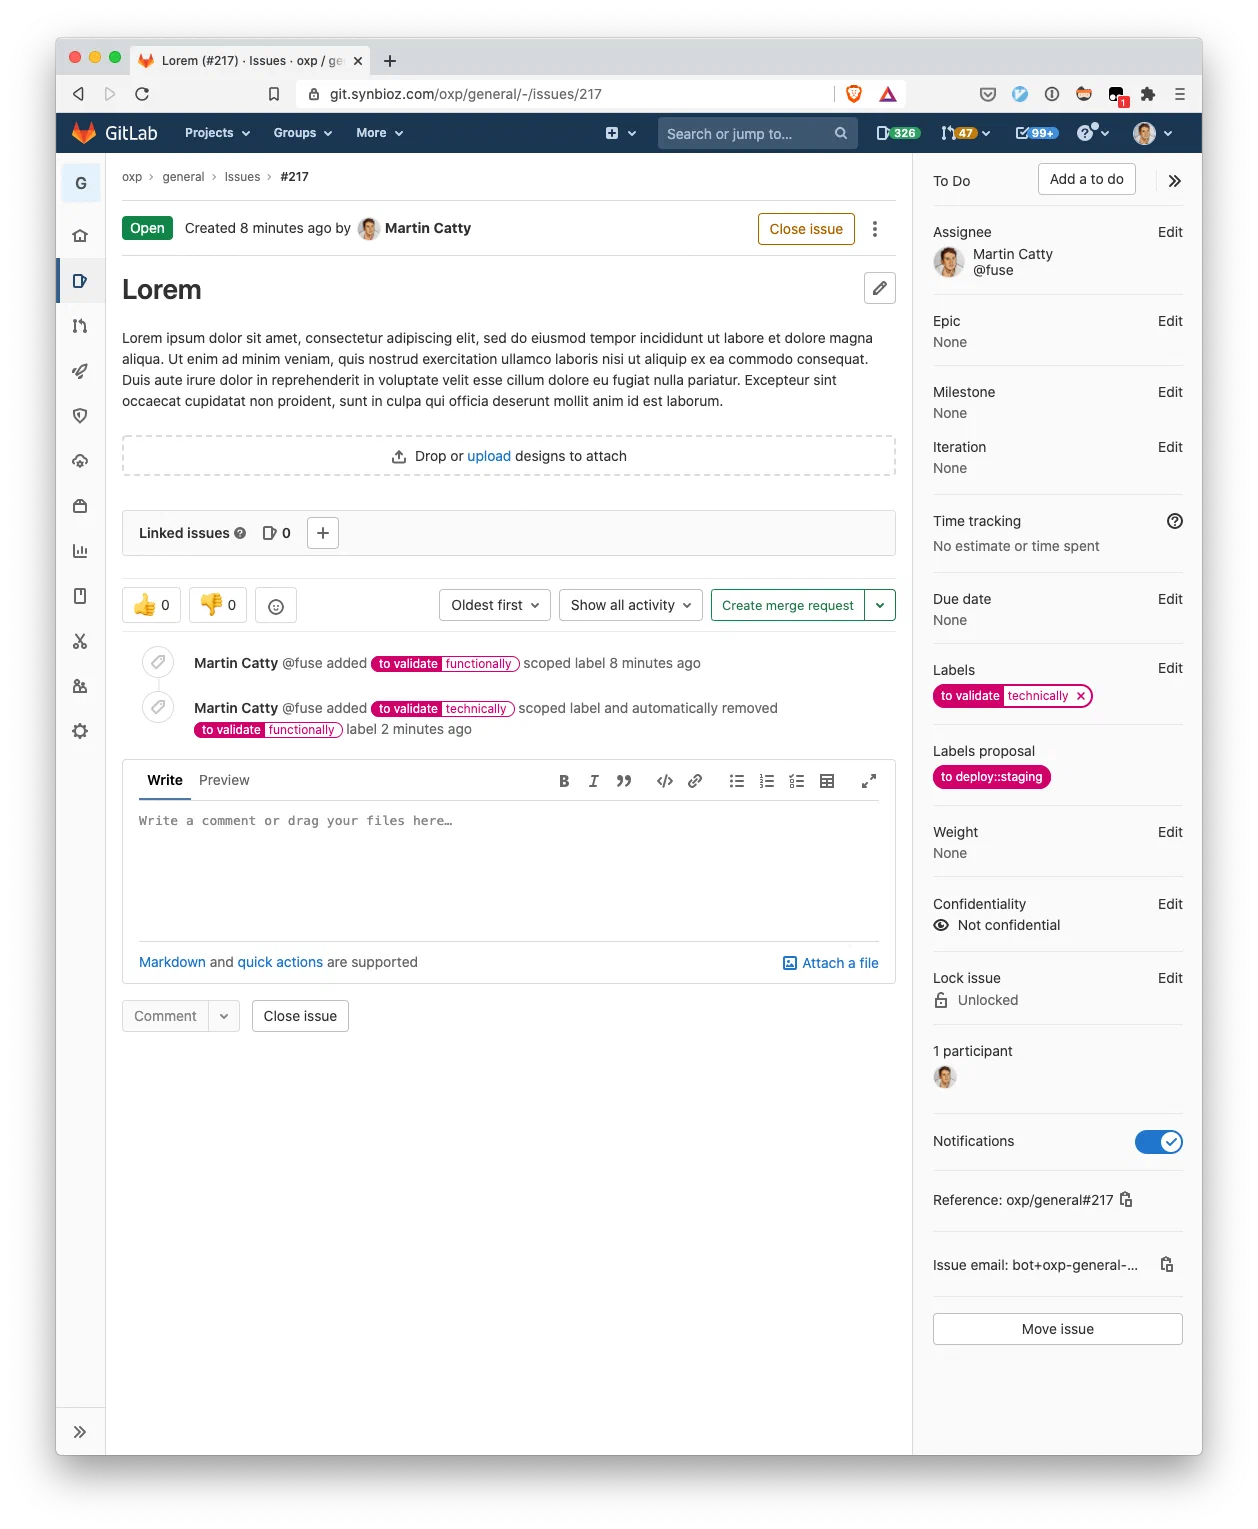The height and width of the screenshot is (1529, 1258).
Task: Insert code formatting in comment editor
Action: pyautogui.click(x=664, y=781)
